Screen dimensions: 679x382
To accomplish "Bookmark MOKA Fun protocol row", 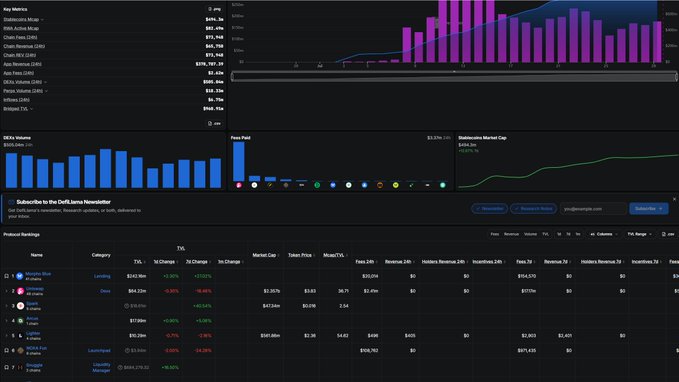I will click(x=6, y=350).
